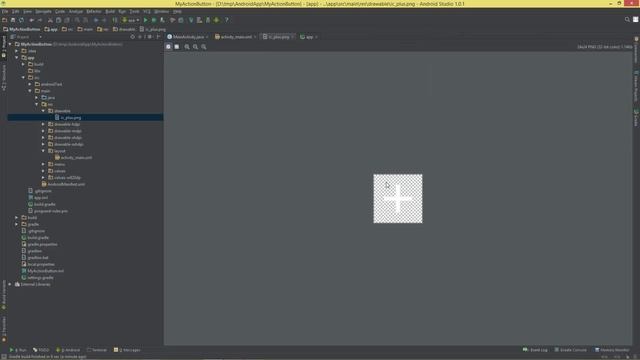Click the Debug app button
This screenshot has height=360, width=640.
pos(154,20)
